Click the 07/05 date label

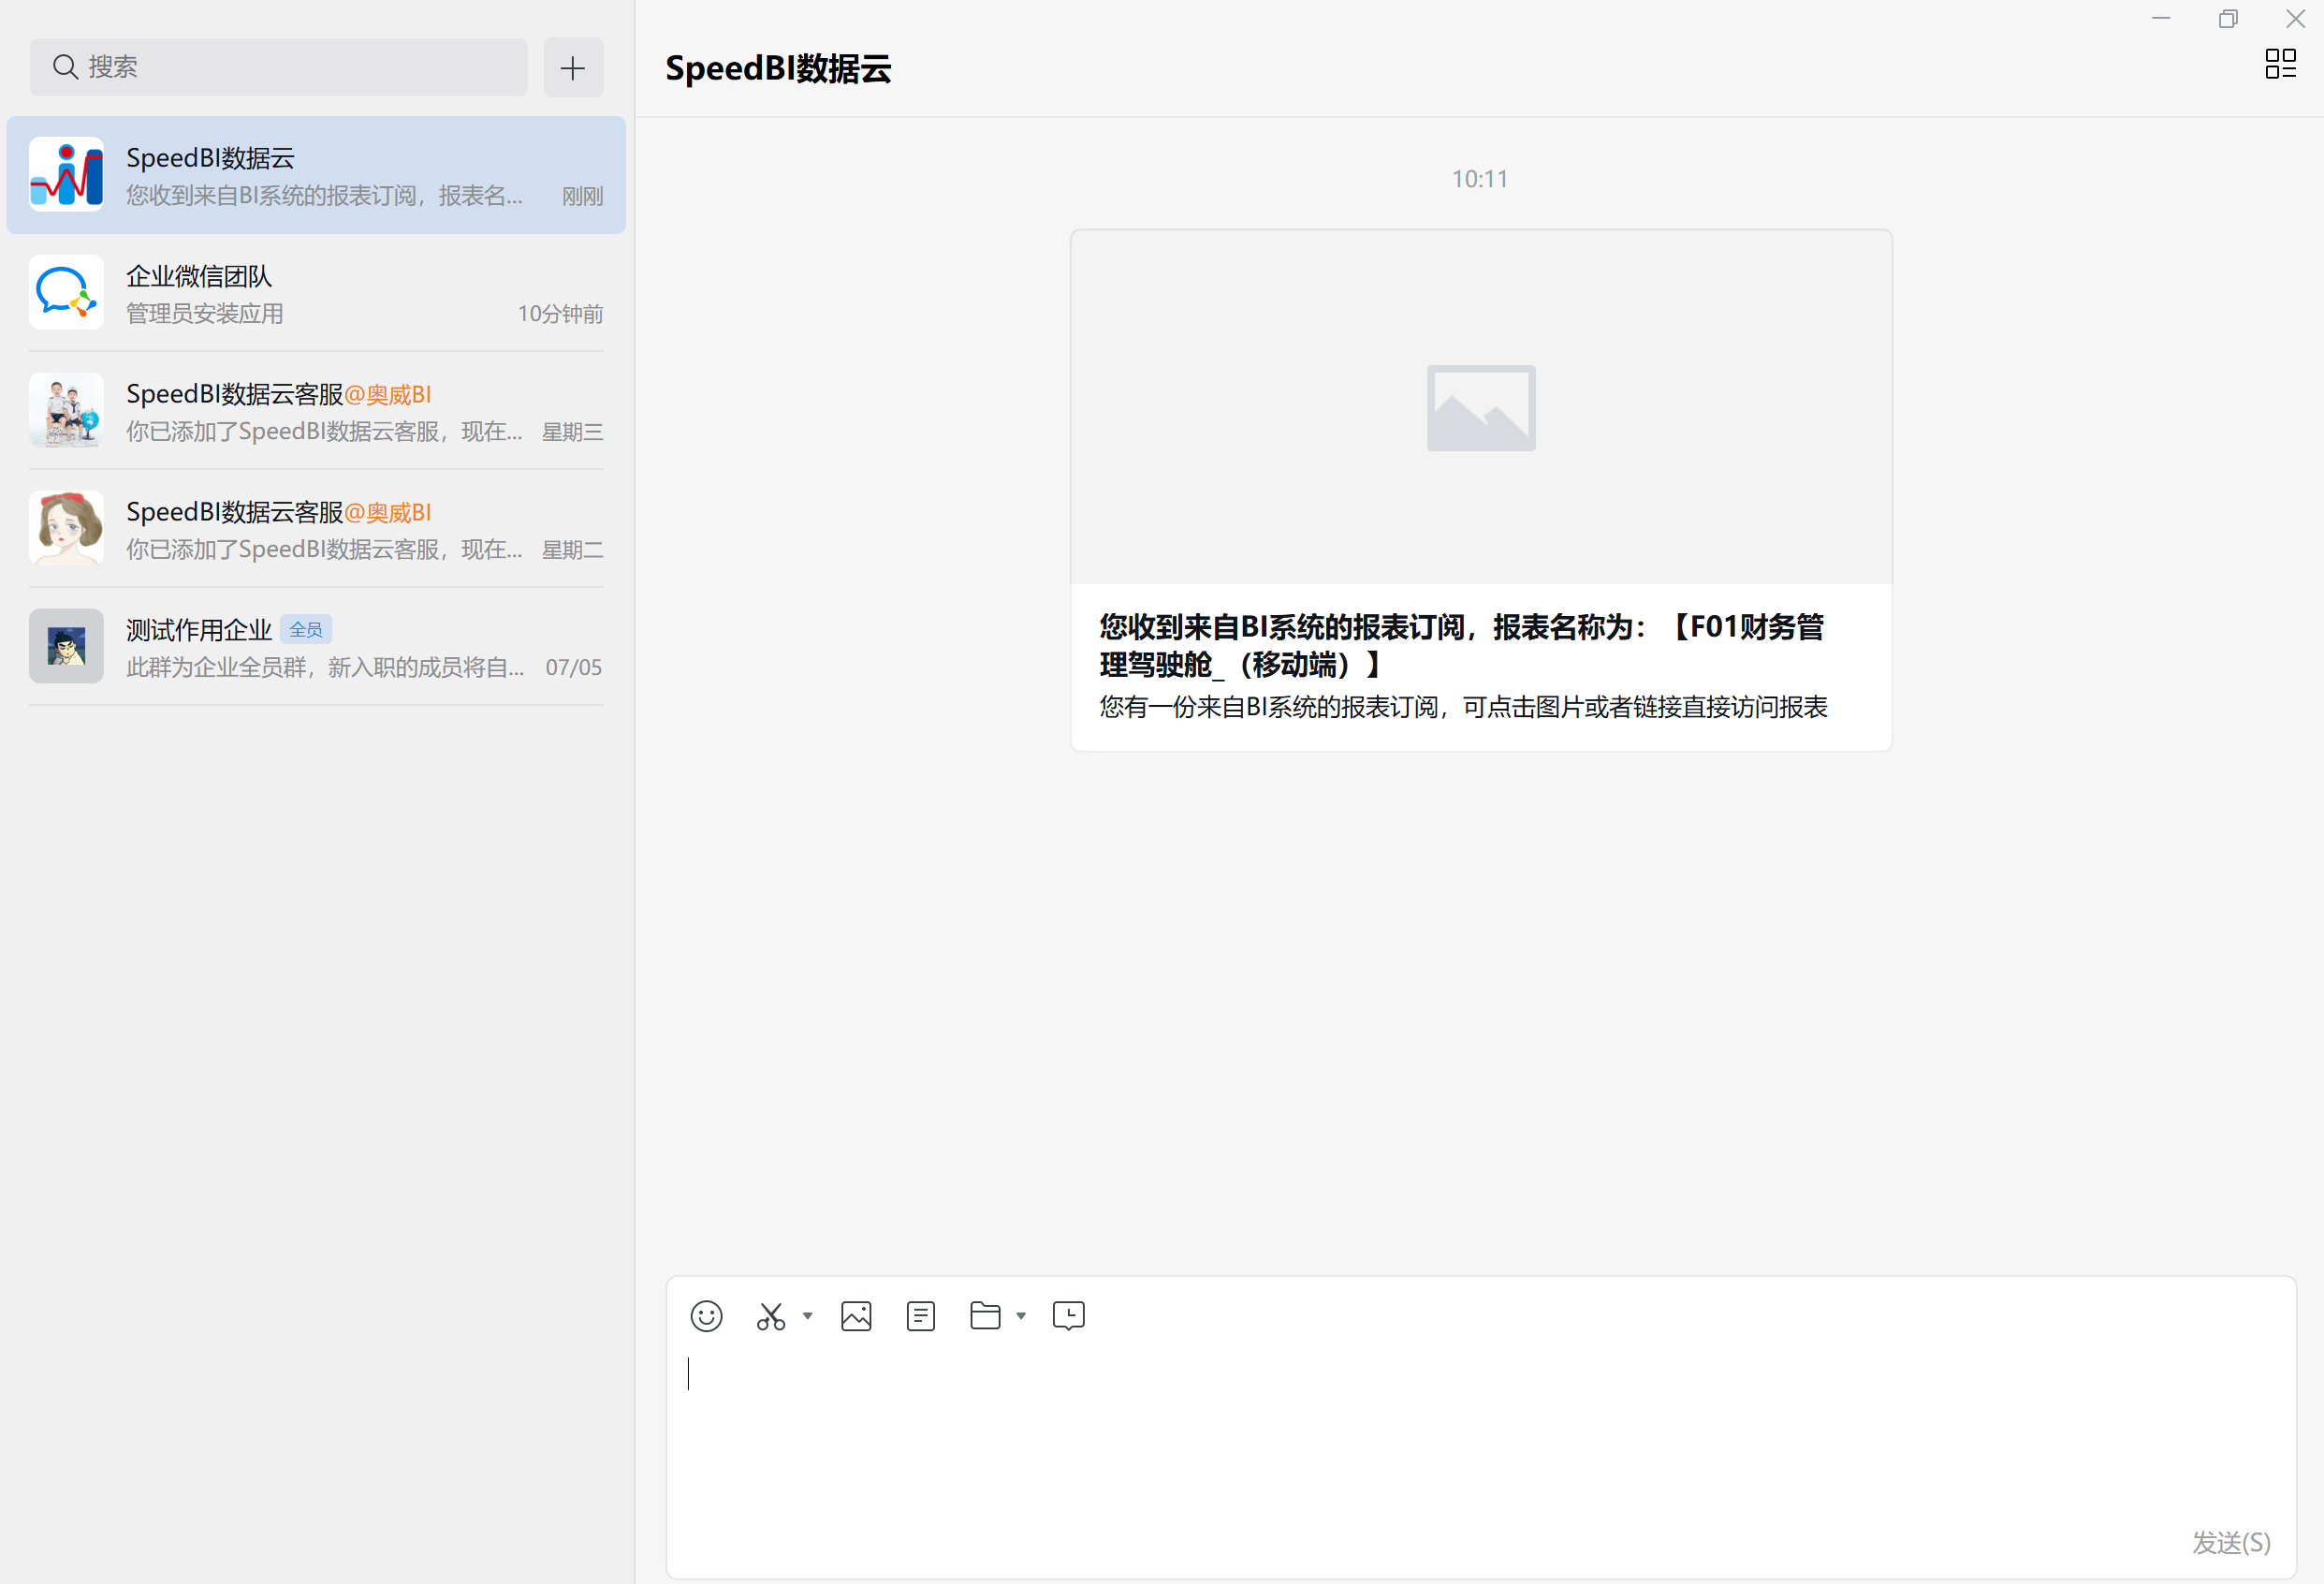(574, 668)
